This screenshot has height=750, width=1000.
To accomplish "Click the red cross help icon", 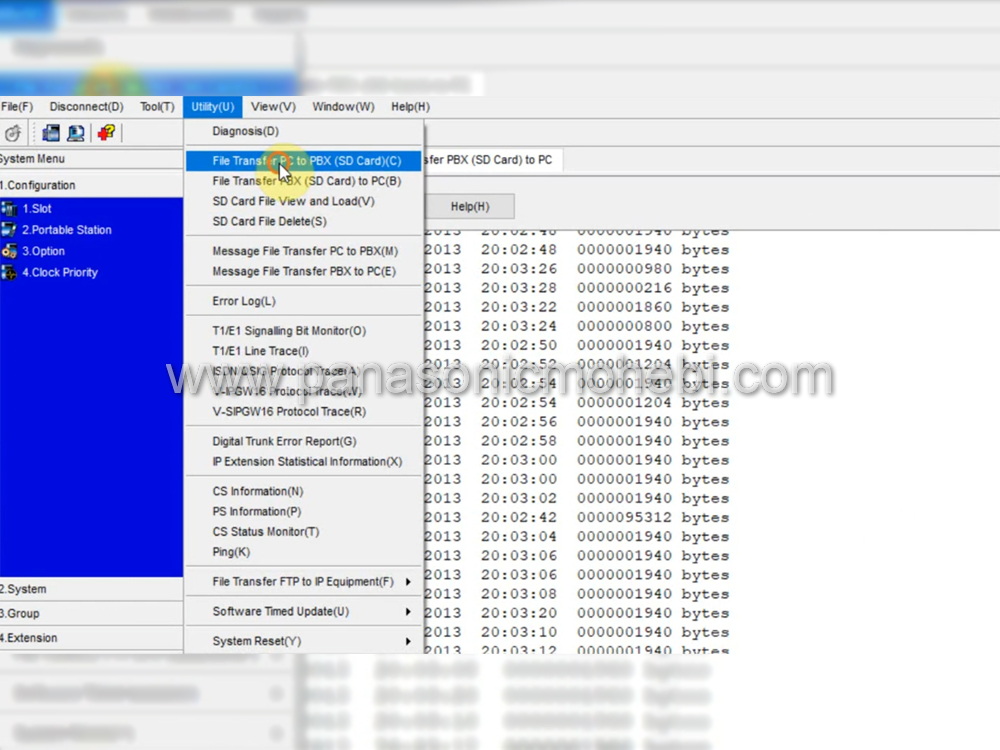I will tap(106, 133).
